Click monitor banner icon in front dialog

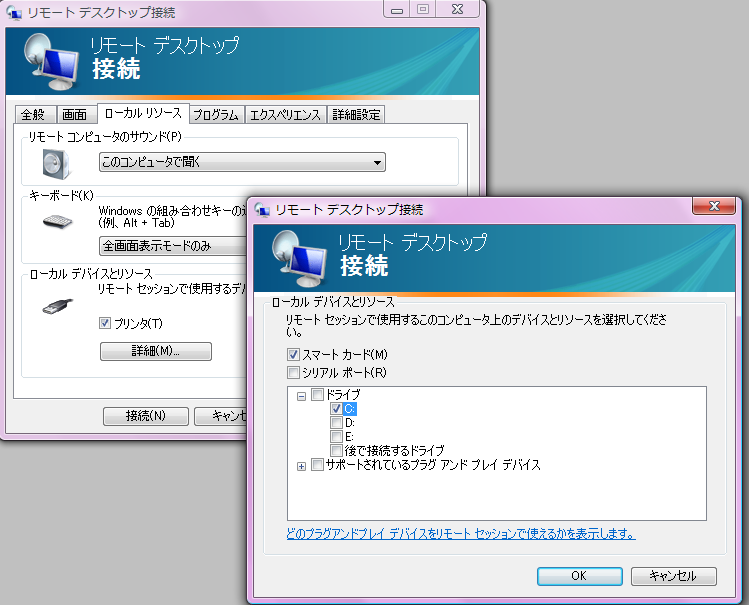pos(300,259)
